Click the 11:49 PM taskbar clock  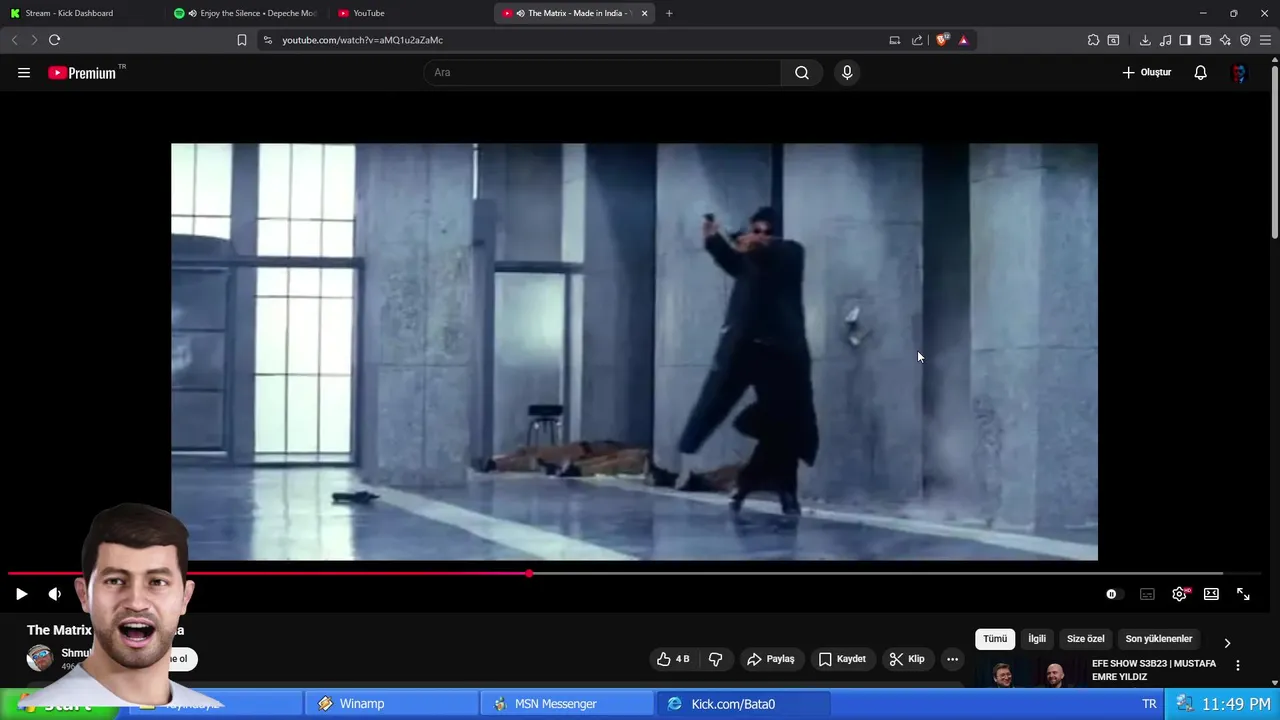pyautogui.click(x=1236, y=705)
